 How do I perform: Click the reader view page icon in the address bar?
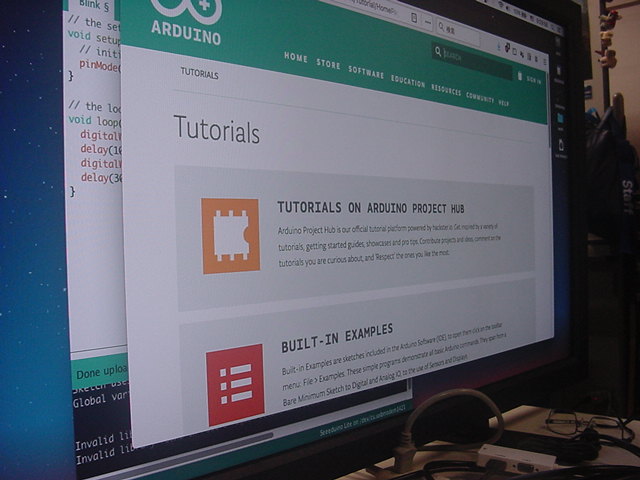[x=414, y=18]
